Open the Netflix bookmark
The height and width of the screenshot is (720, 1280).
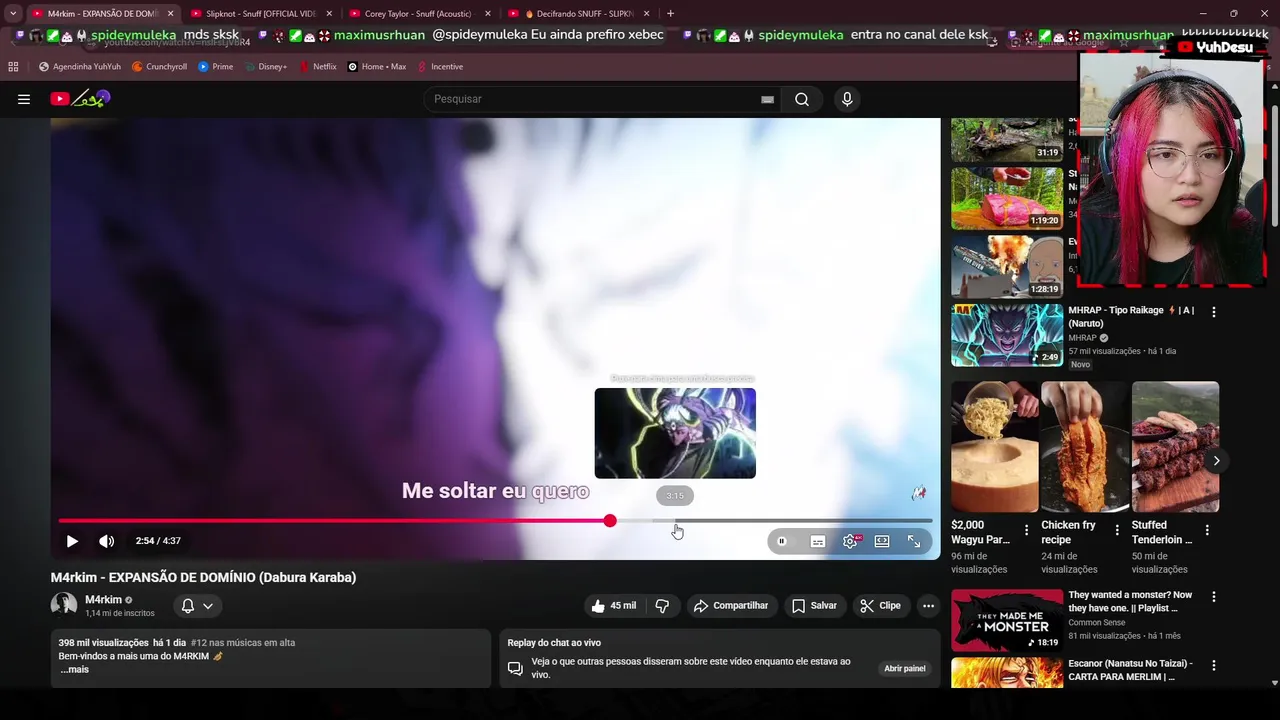point(317,67)
